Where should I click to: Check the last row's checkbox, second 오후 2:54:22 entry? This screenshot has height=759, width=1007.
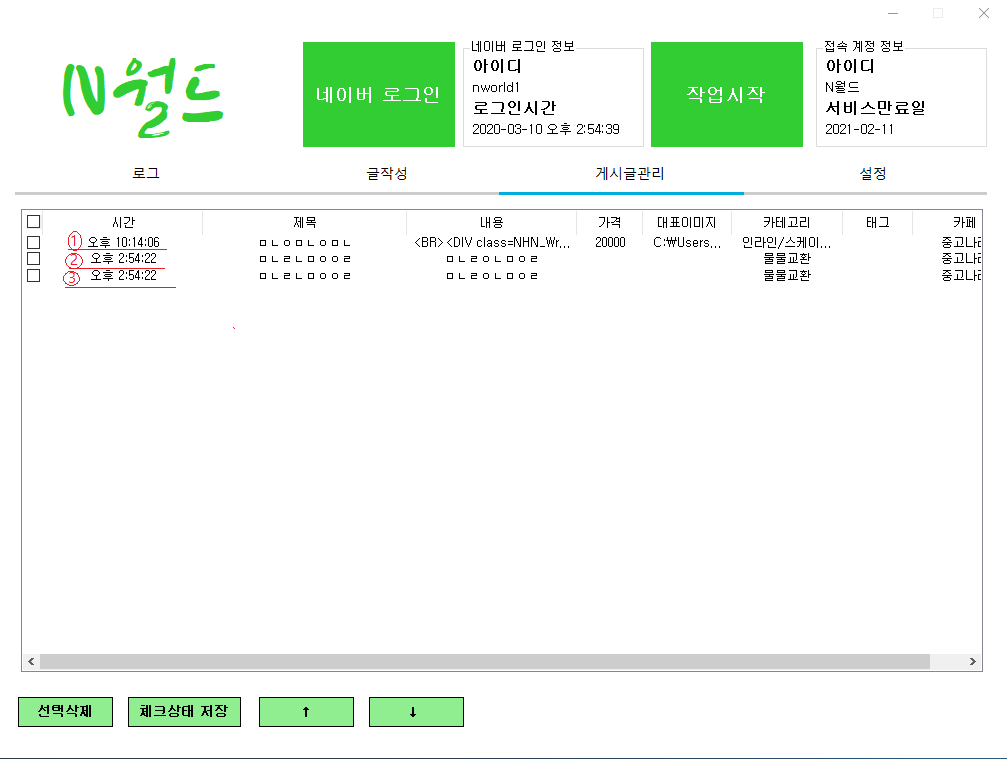33,275
